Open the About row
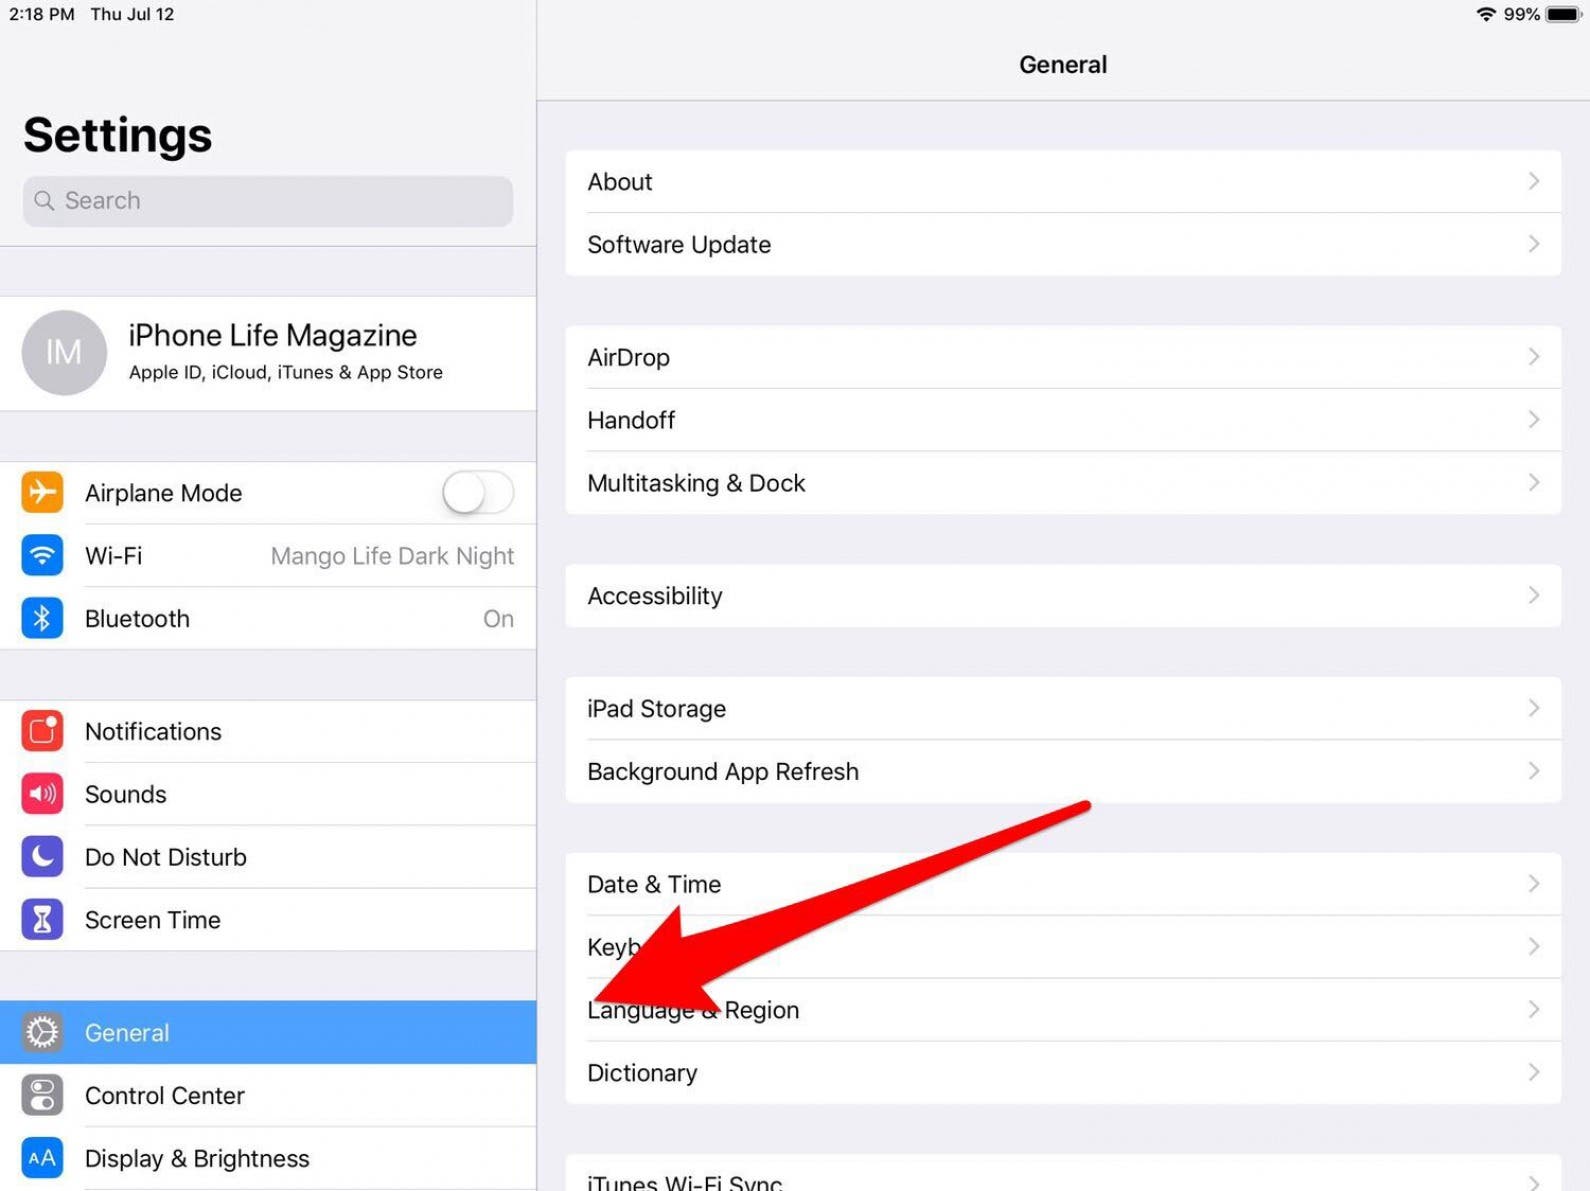Viewport: 1590px width, 1191px height. (x=1063, y=181)
